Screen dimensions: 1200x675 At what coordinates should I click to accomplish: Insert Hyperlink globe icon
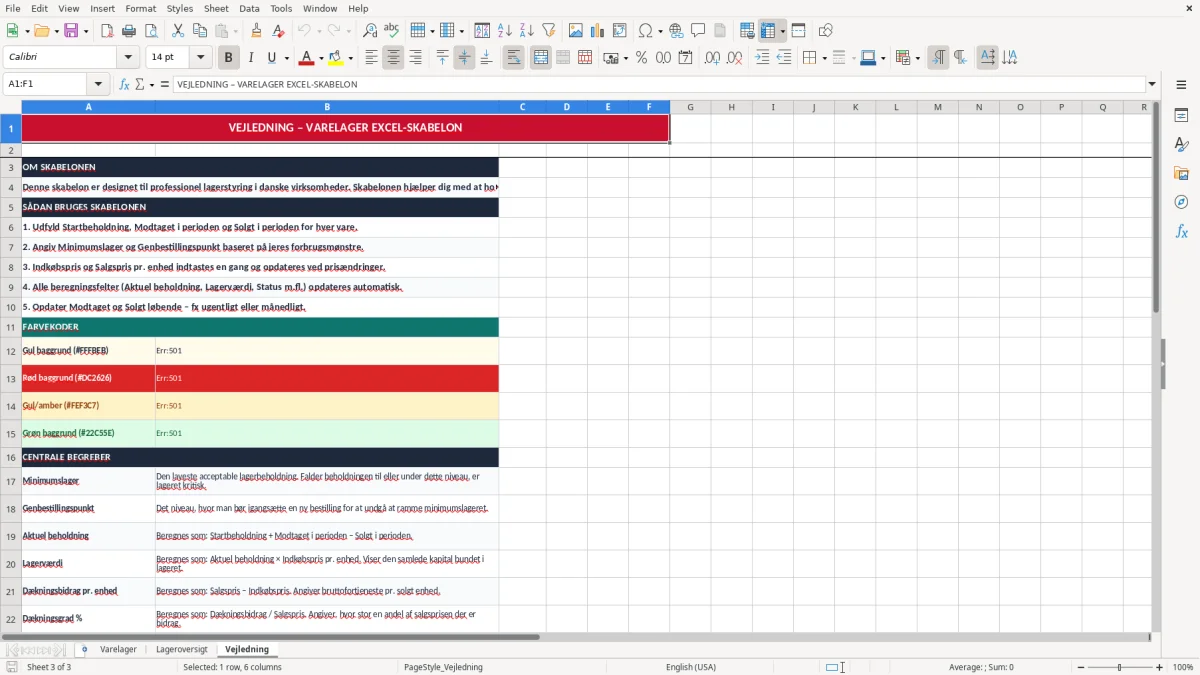676,31
